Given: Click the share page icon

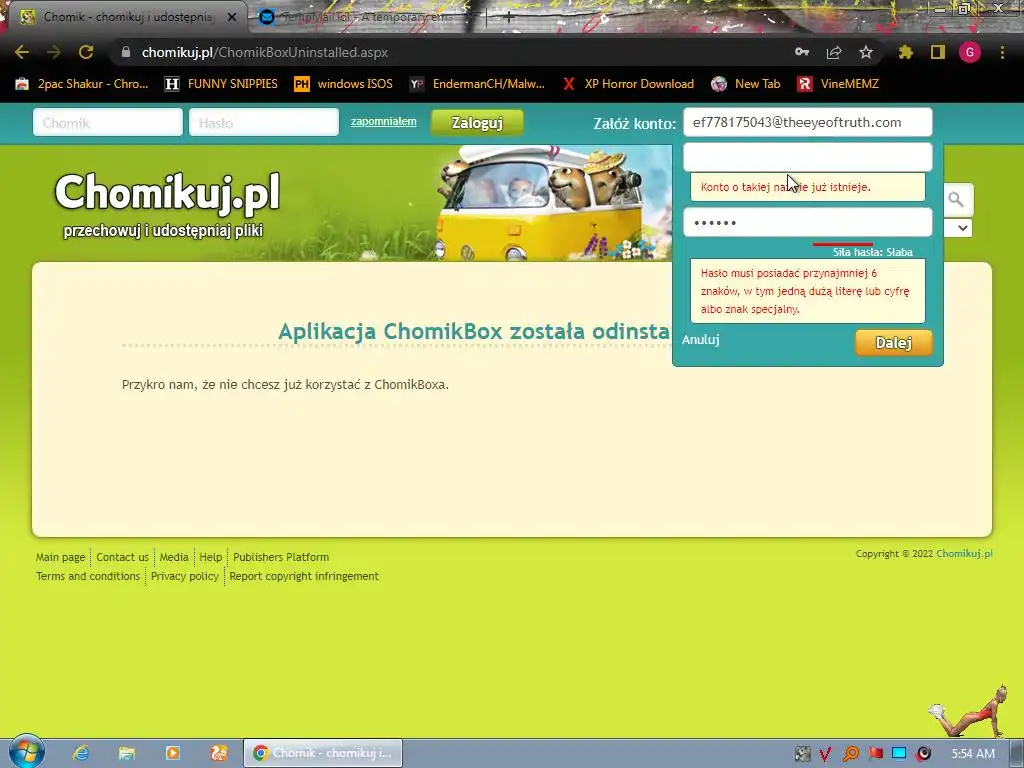Looking at the screenshot, I should tap(834, 52).
